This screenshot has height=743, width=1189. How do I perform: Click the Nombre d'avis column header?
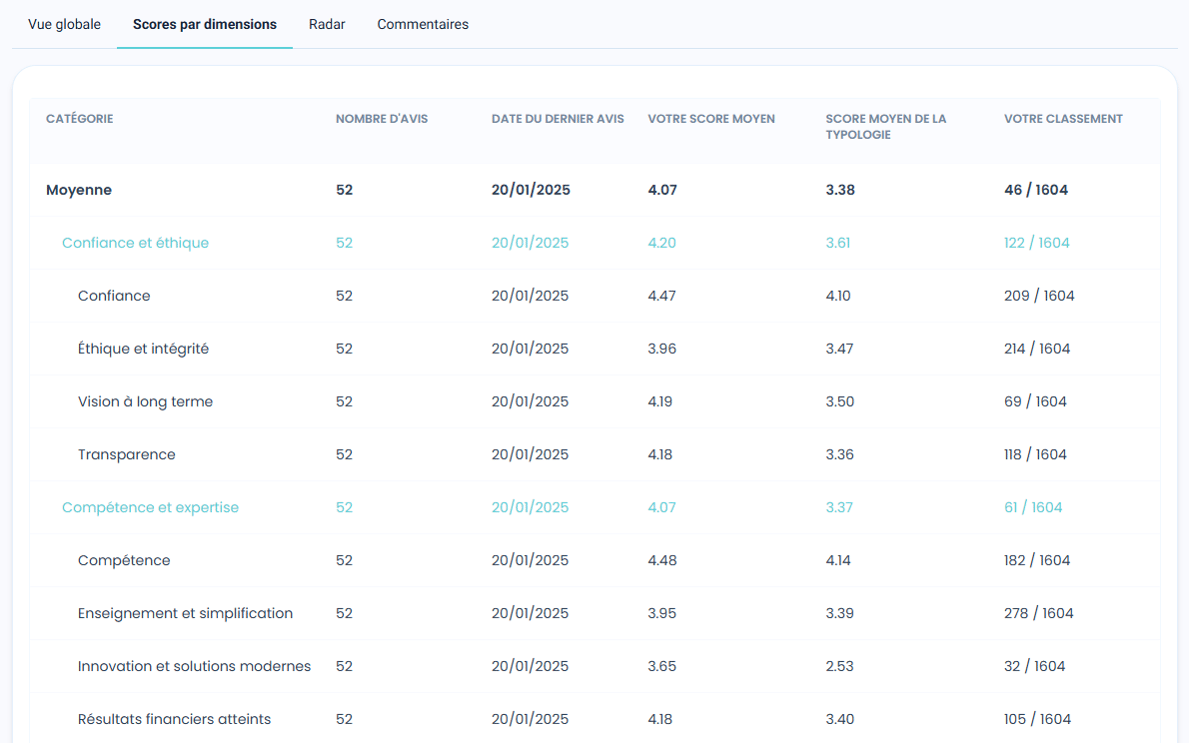(381, 119)
